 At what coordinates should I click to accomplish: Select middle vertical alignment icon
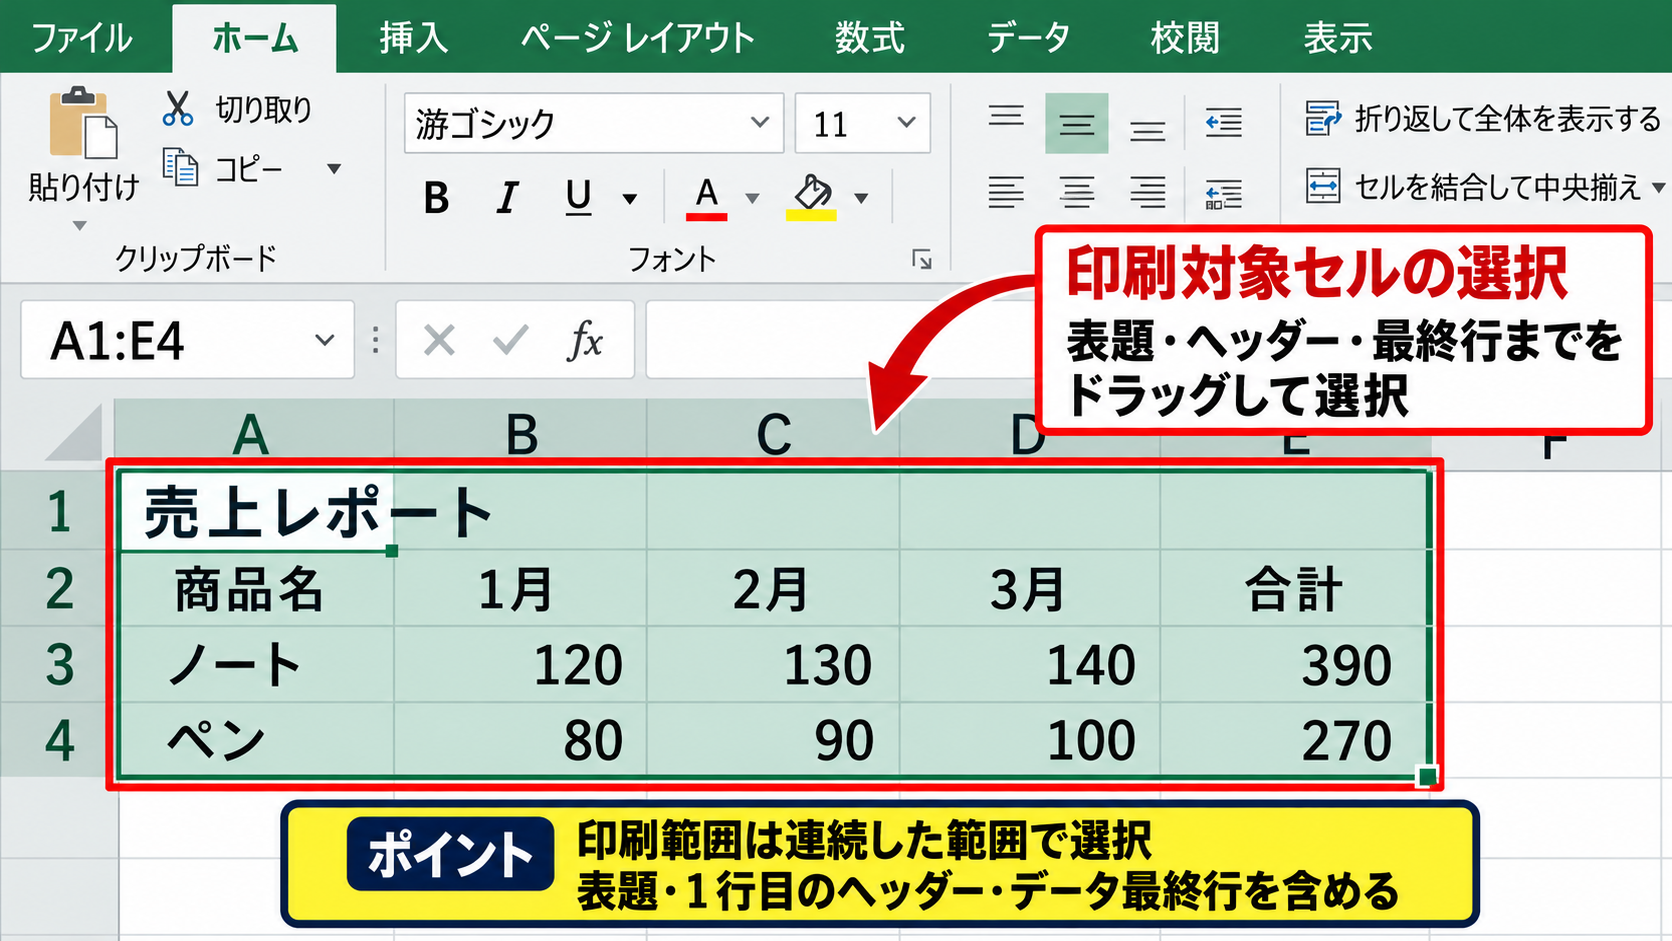tap(1077, 123)
